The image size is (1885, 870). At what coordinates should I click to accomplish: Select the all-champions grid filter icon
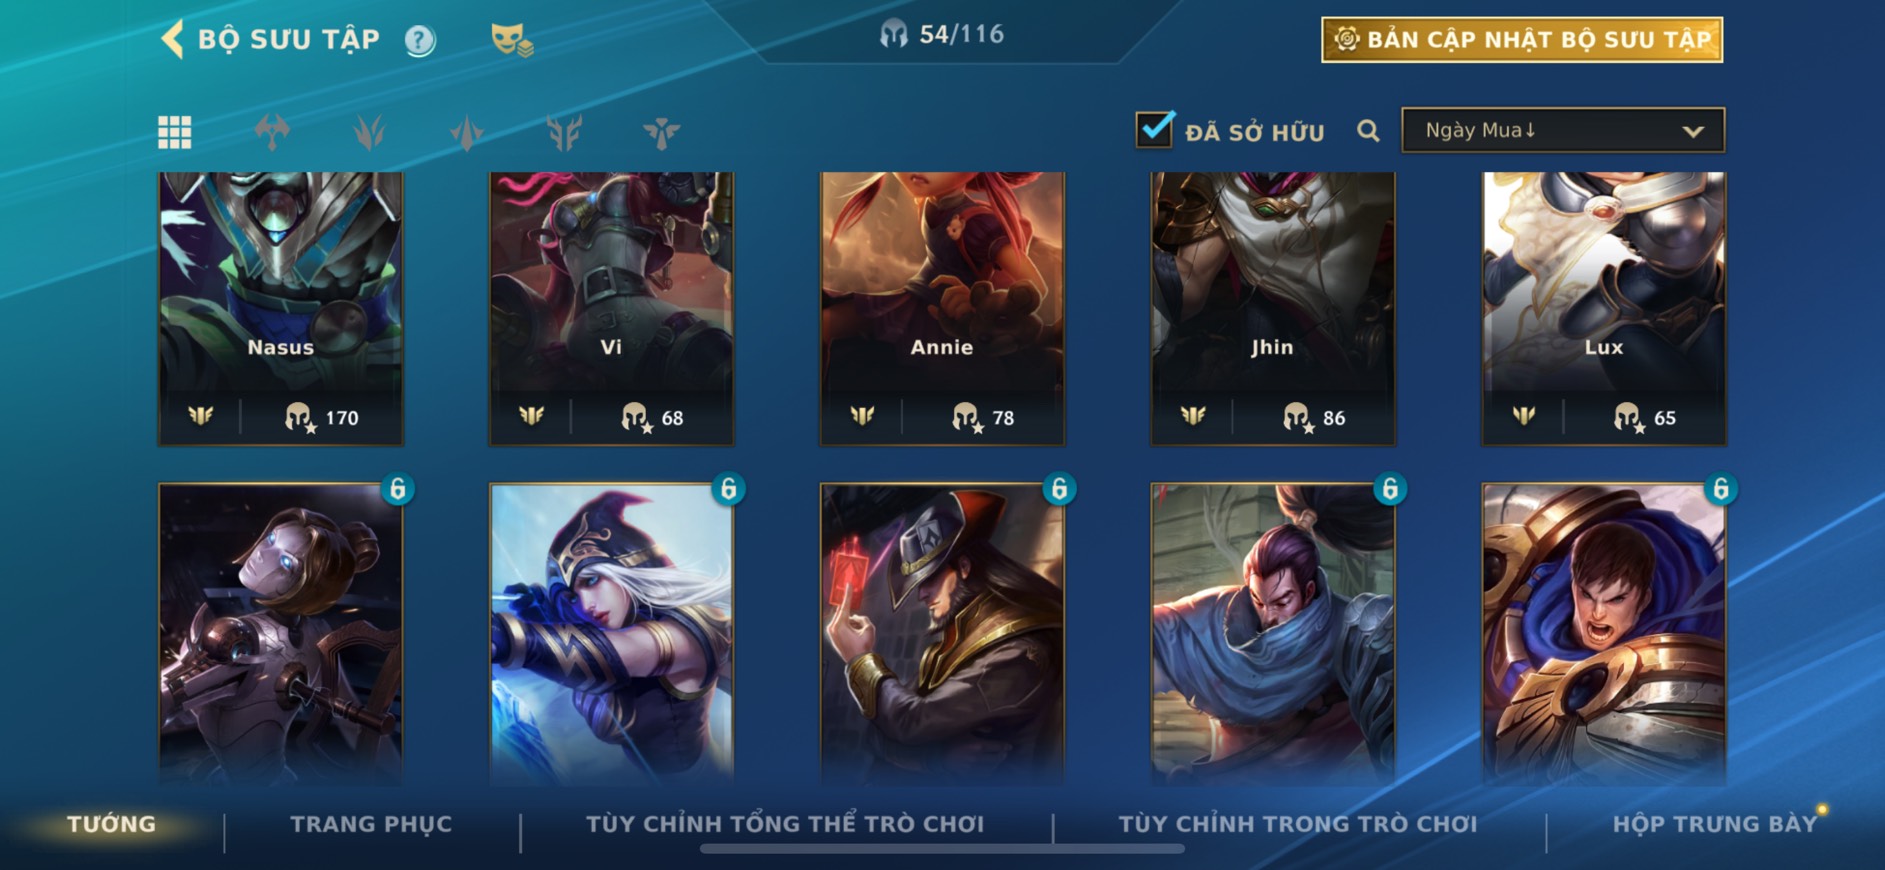(x=175, y=132)
